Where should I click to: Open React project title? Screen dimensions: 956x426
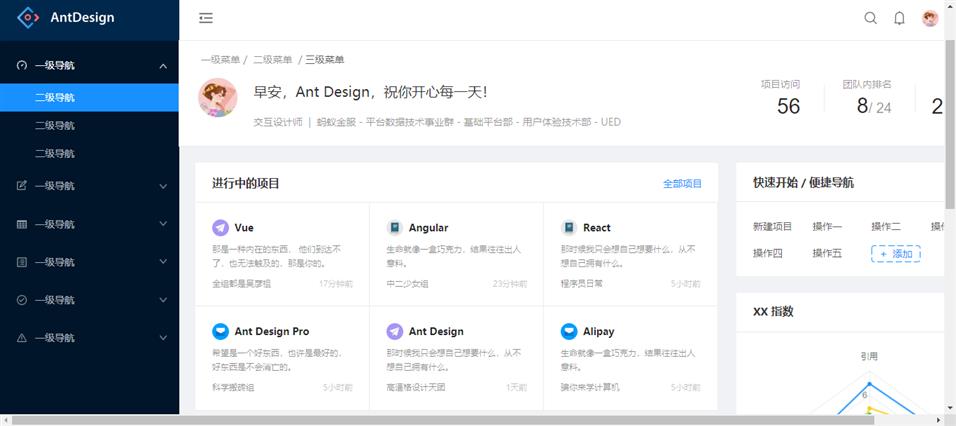click(597, 228)
